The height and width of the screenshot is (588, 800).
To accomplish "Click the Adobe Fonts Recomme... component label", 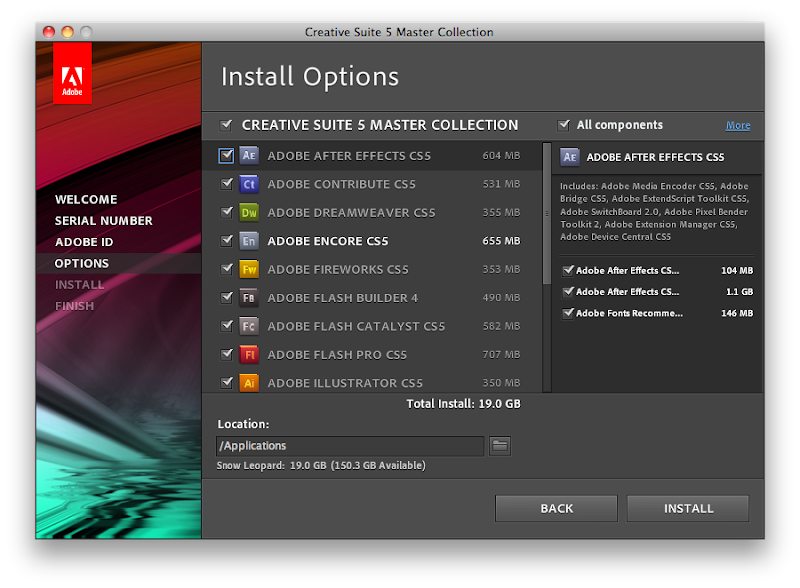I will [629, 313].
